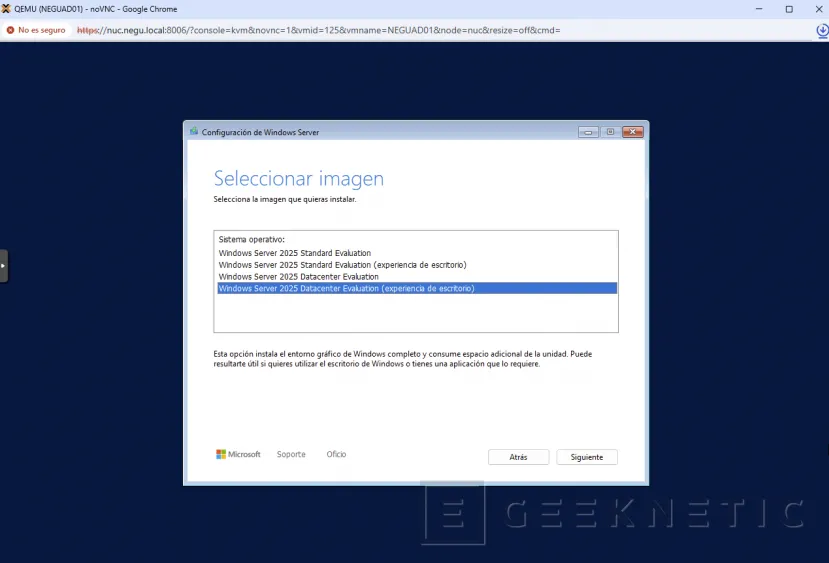
Task: Open the Chrome downloads icon
Action: point(822,31)
